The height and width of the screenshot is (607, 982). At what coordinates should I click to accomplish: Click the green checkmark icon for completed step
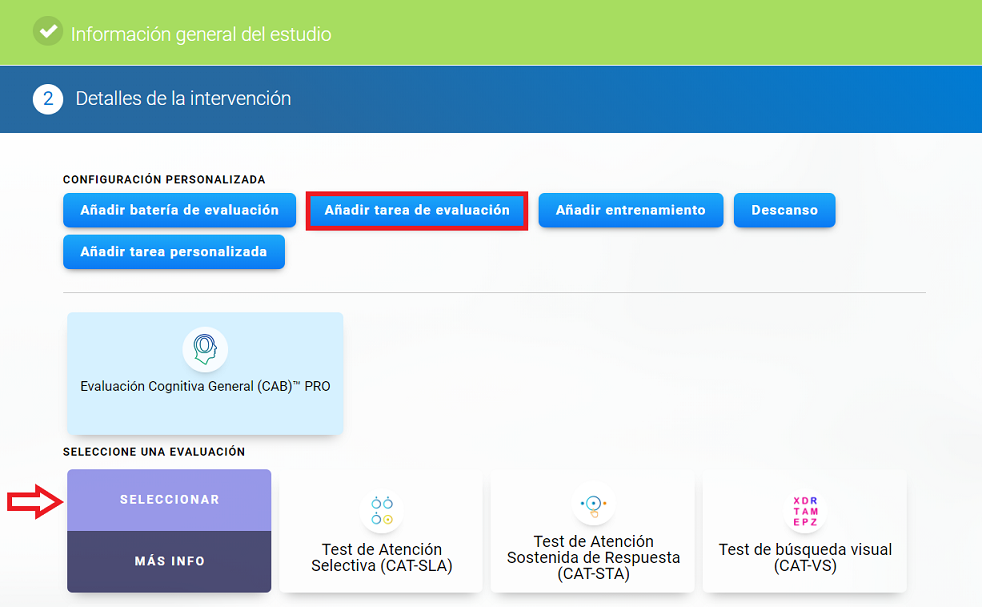click(47, 32)
